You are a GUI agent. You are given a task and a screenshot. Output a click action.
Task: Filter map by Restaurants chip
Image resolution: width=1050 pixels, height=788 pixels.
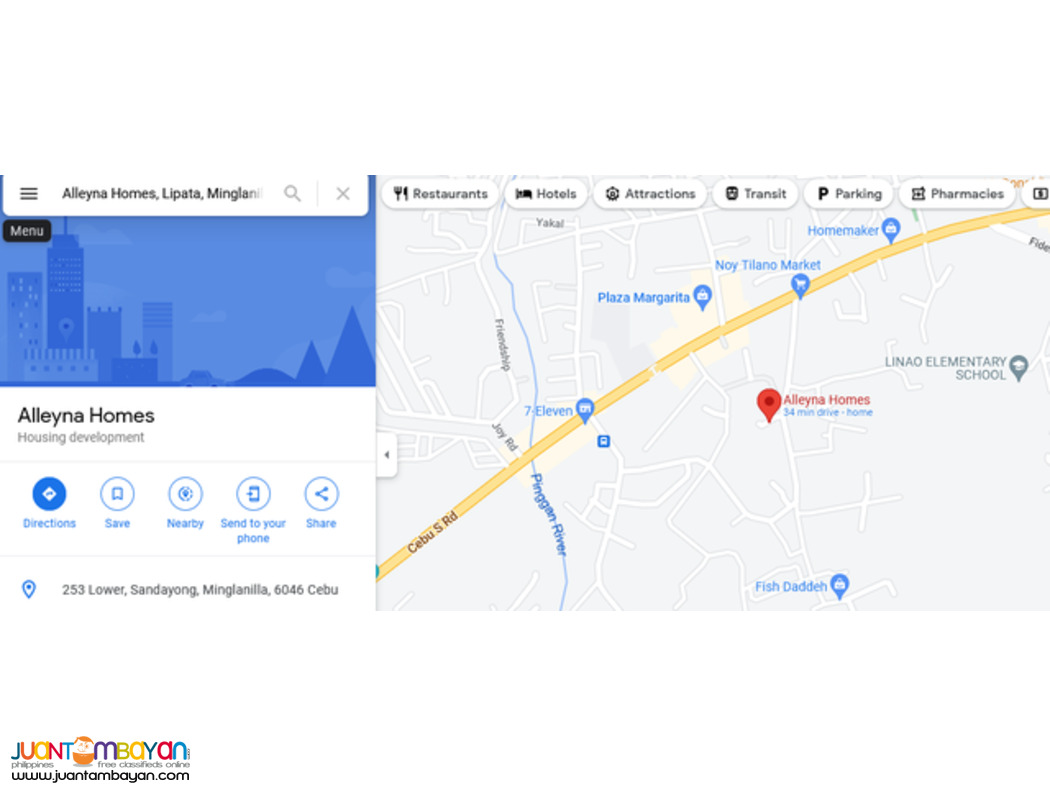click(441, 193)
